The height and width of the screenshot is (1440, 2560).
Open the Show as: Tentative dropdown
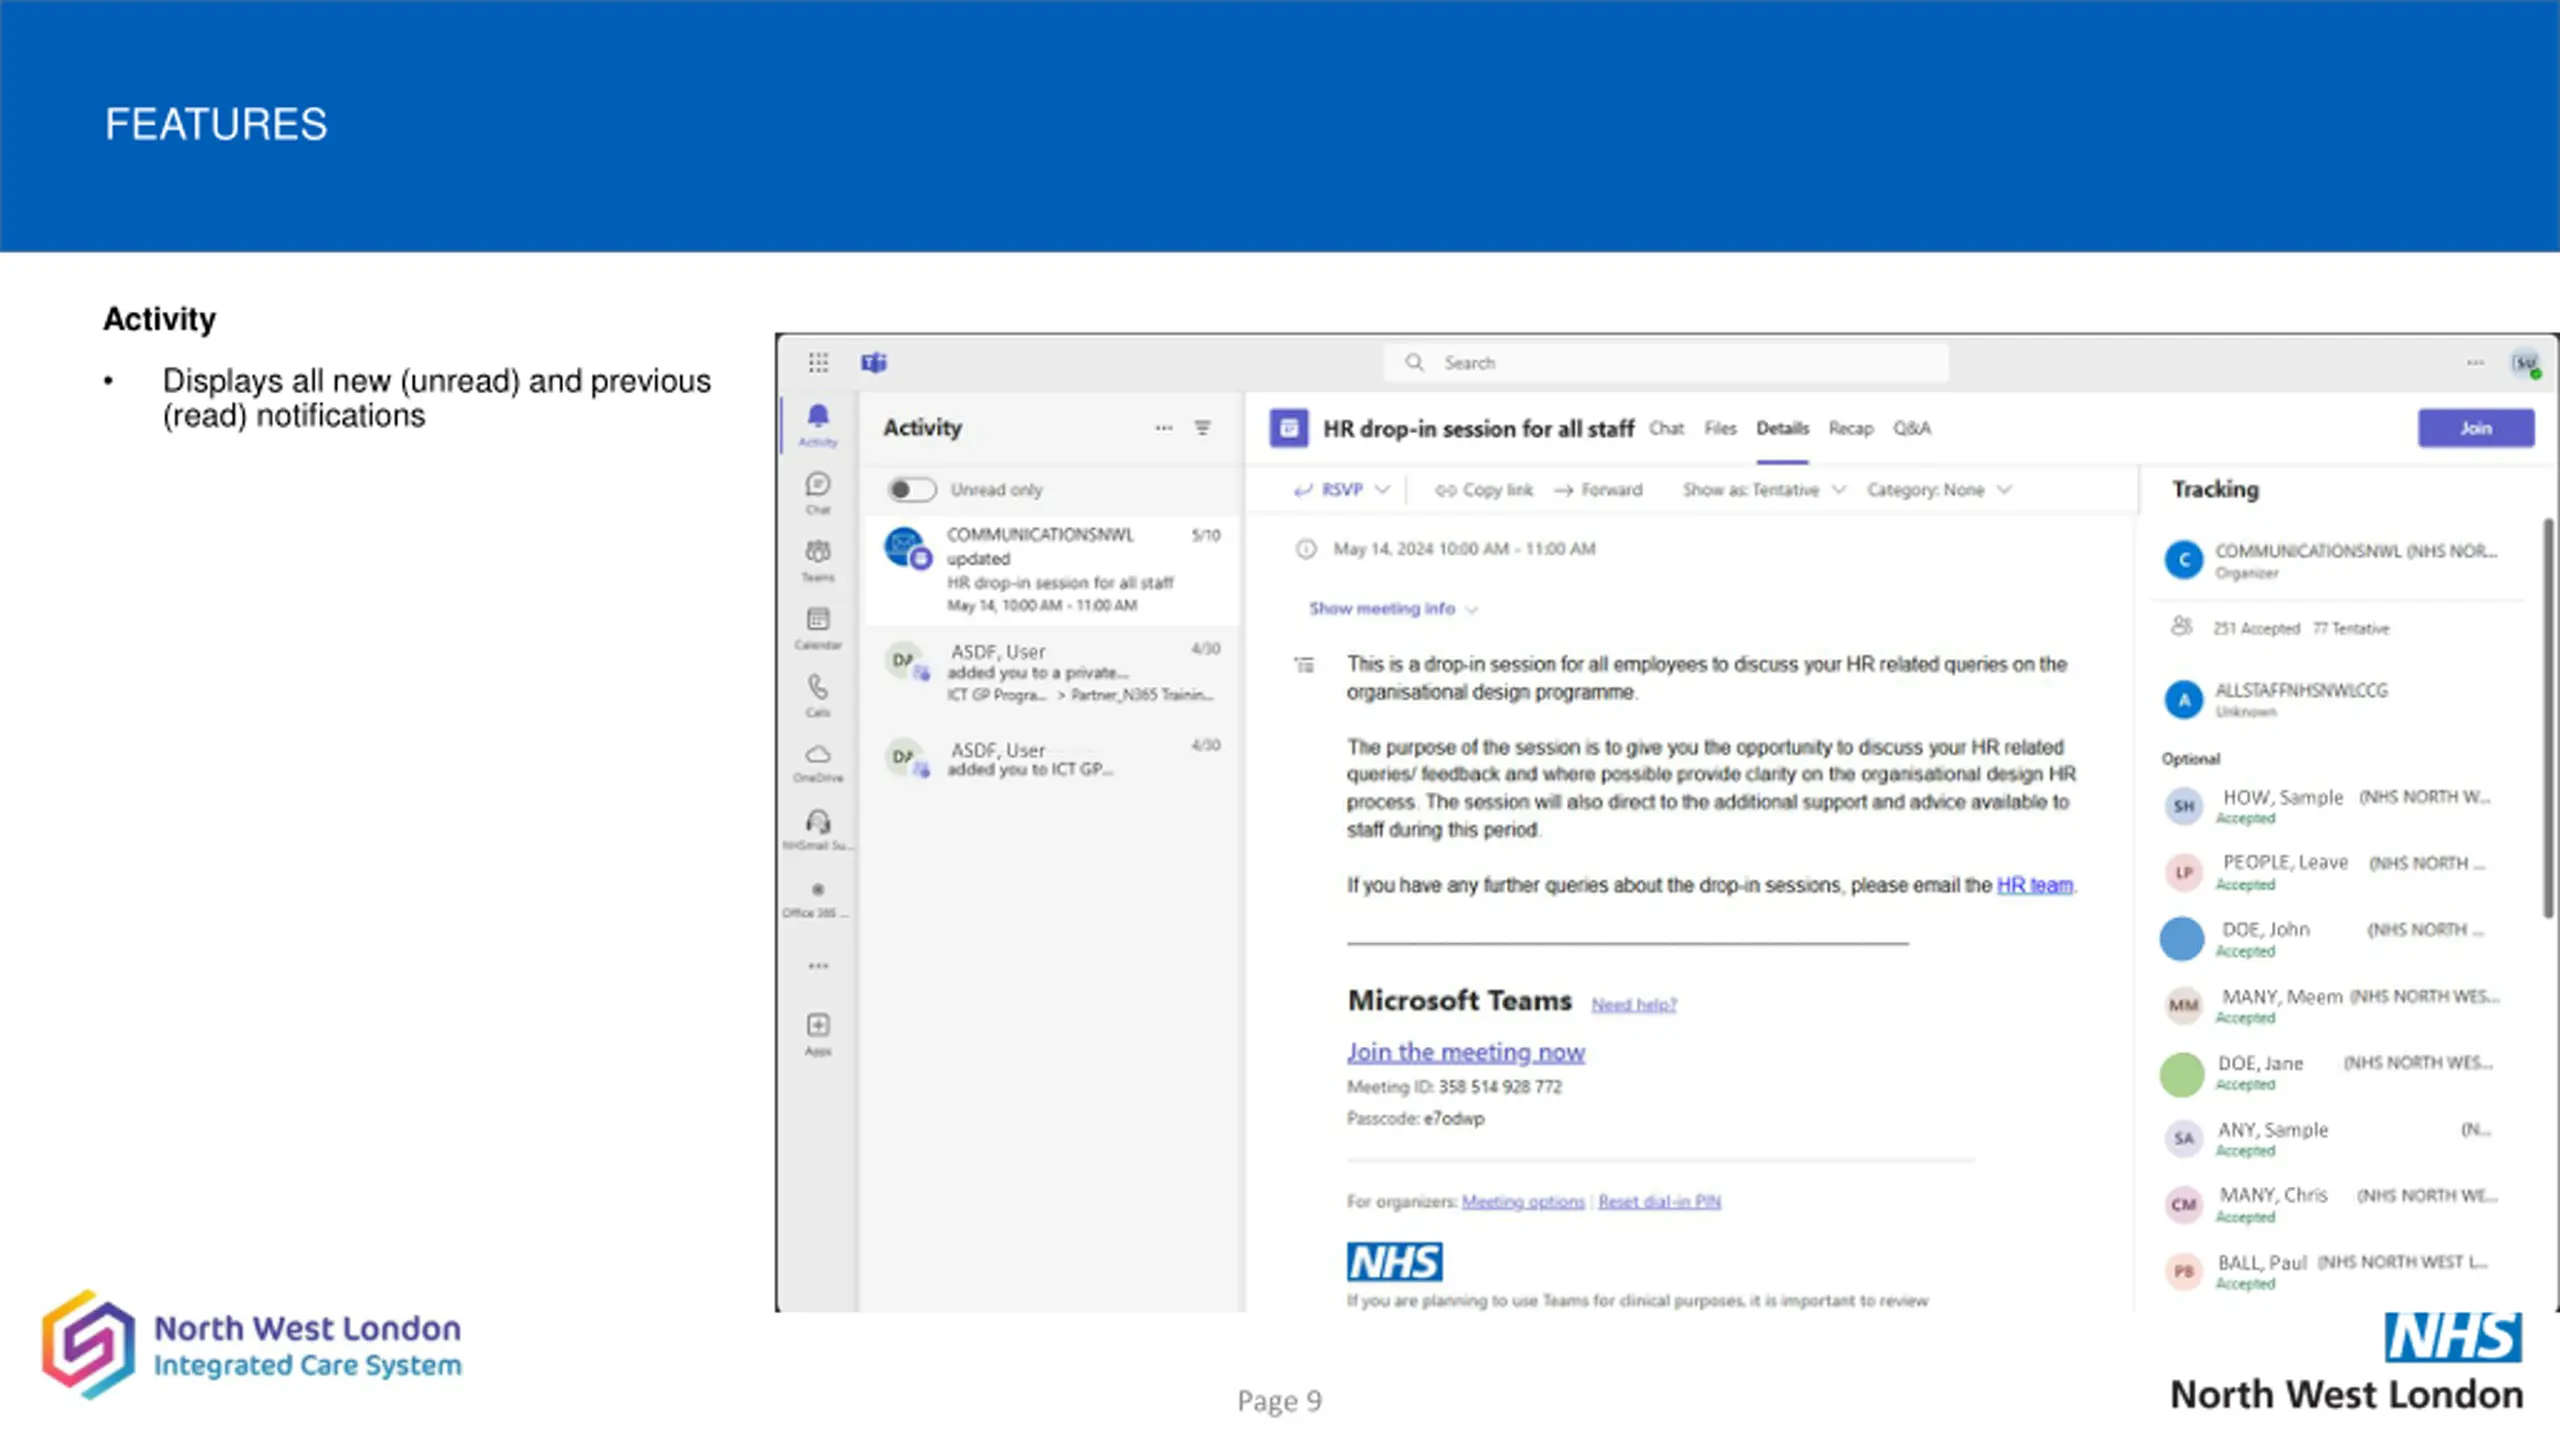point(1764,490)
